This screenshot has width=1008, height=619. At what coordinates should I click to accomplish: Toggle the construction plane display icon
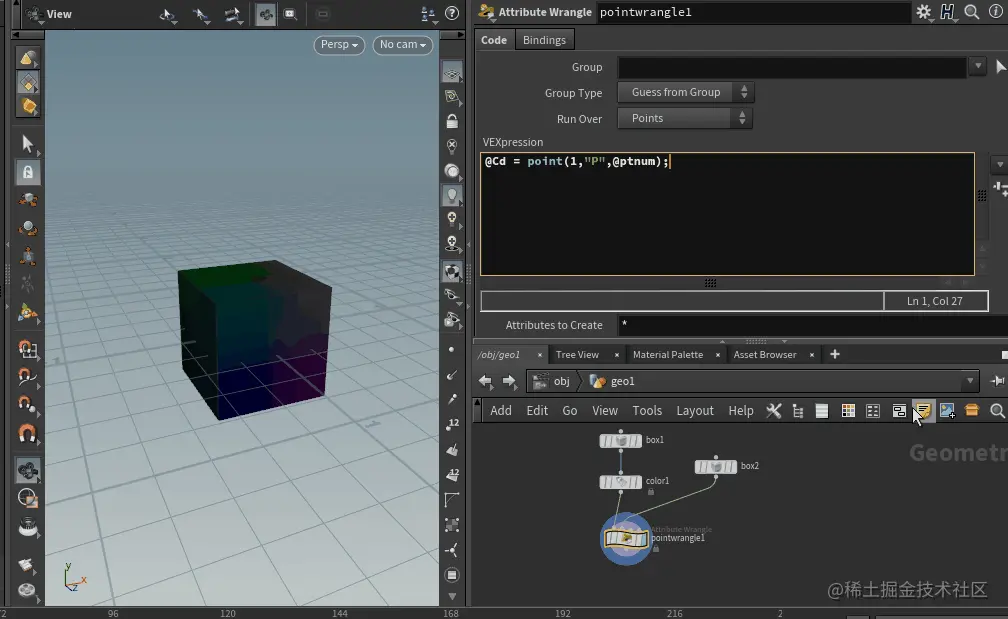click(x=452, y=97)
